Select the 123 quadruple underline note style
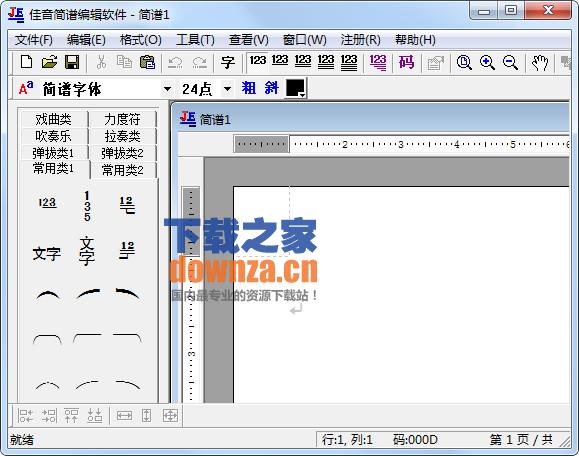The height and width of the screenshot is (456, 579). tap(349, 62)
